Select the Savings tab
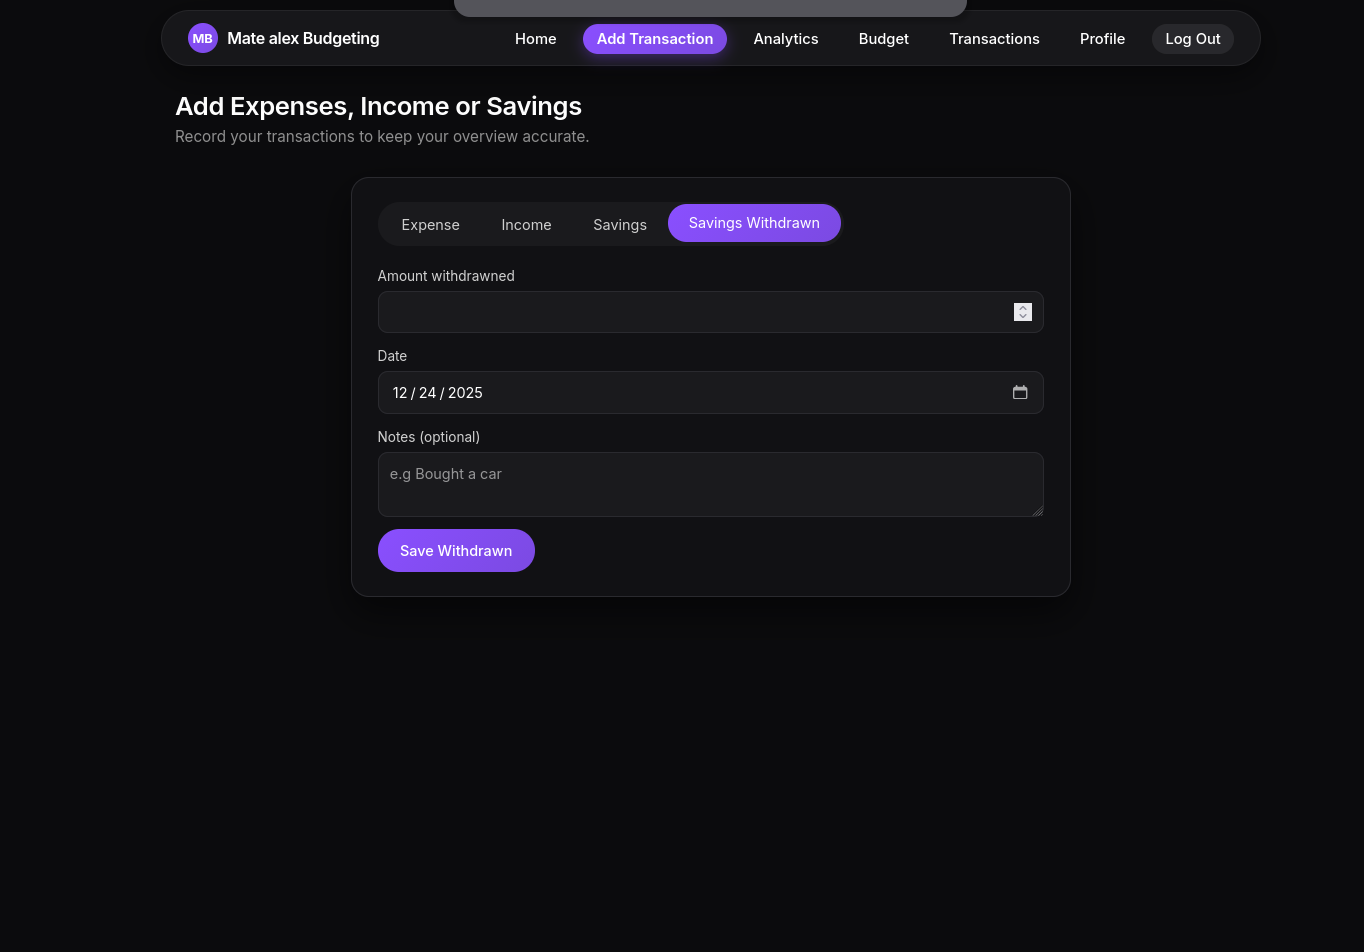The height and width of the screenshot is (952, 1364). point(619,224)
